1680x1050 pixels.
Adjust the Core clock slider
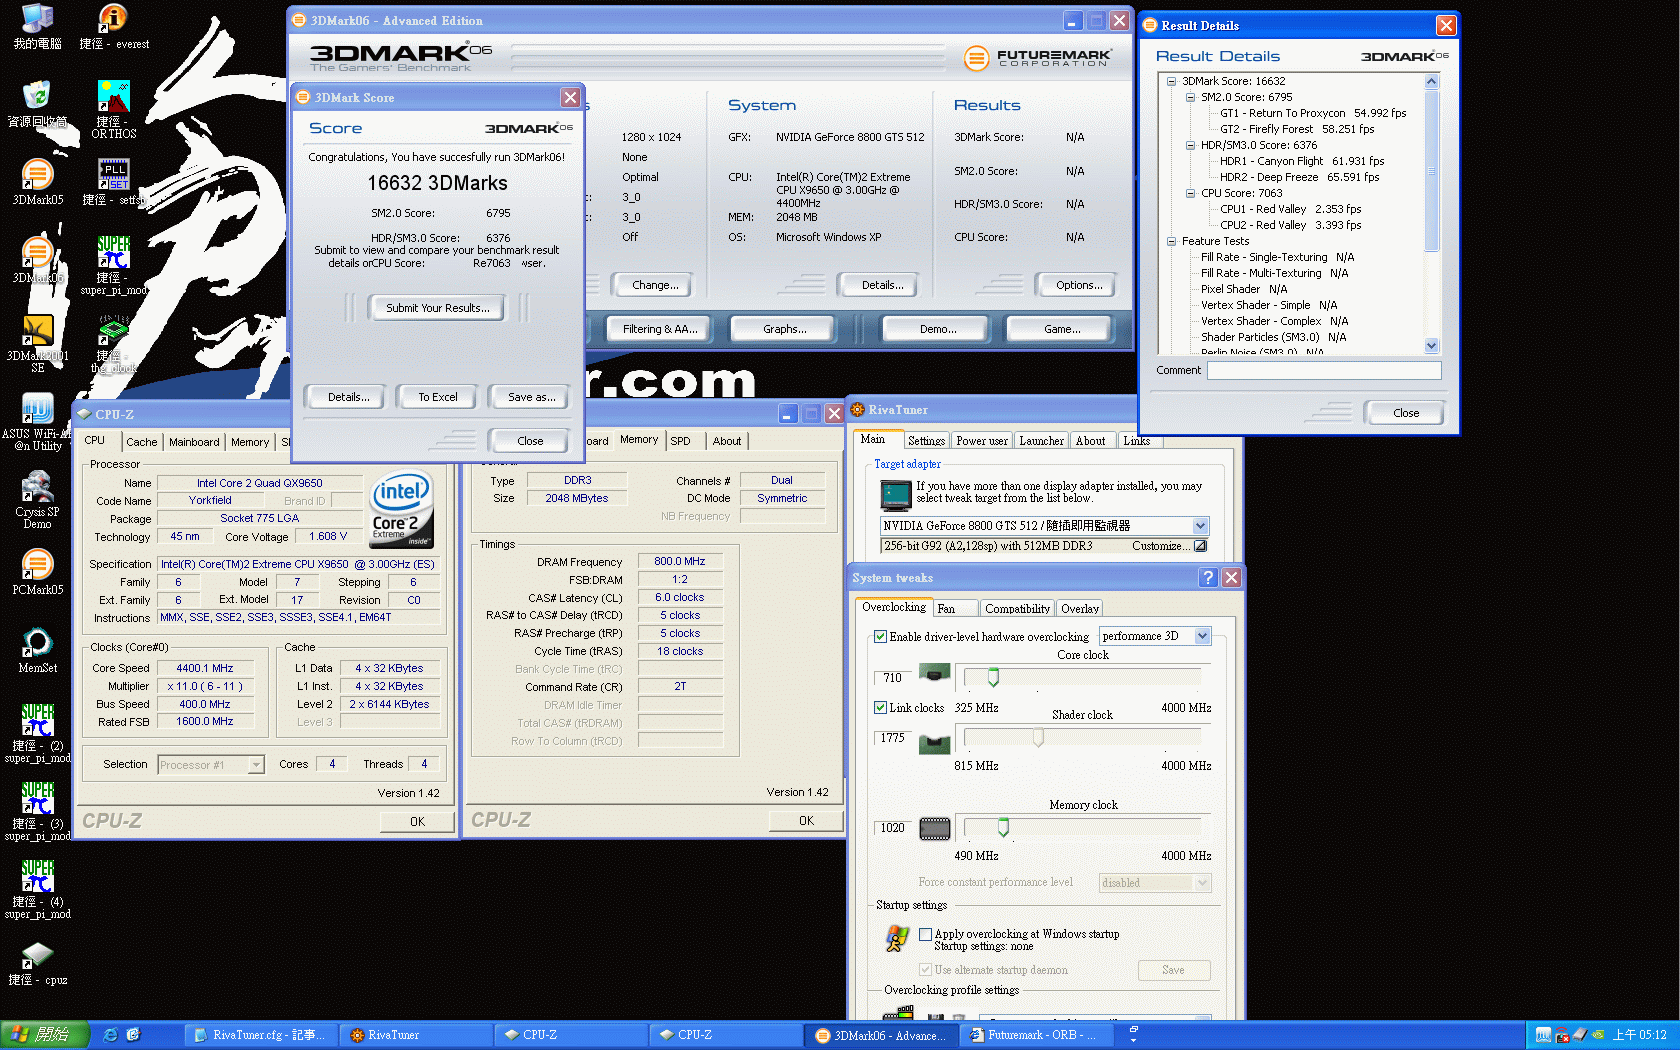[x=993, y=678]
